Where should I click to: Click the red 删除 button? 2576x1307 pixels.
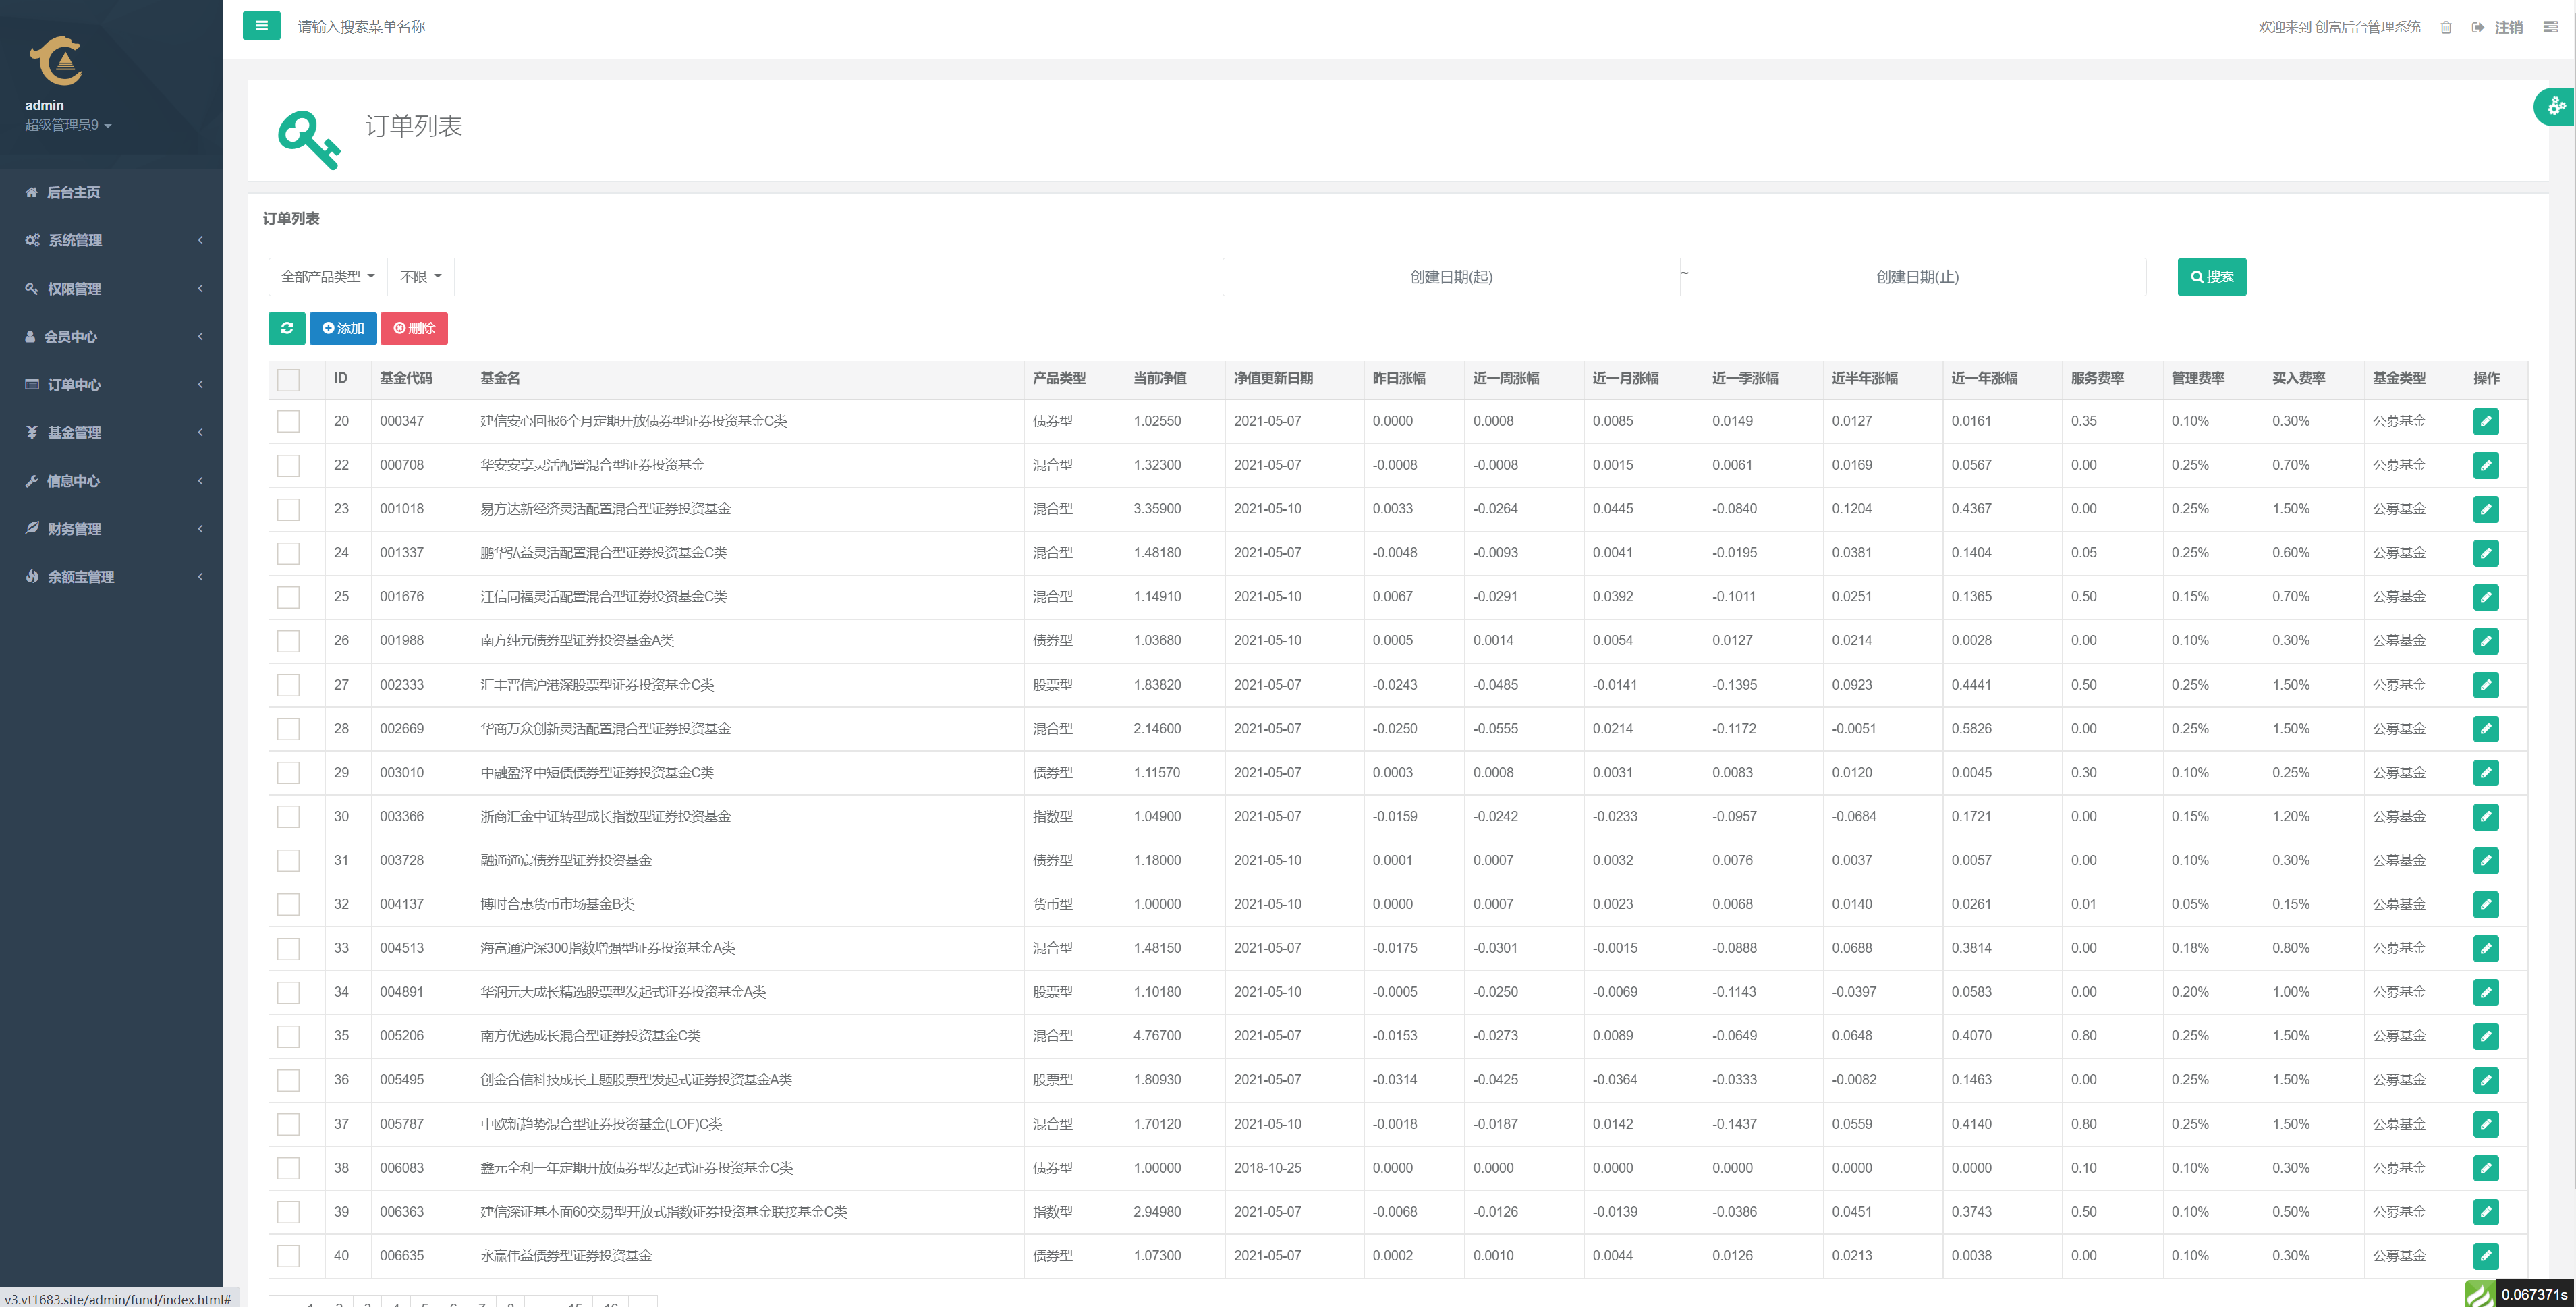point(414,328)
